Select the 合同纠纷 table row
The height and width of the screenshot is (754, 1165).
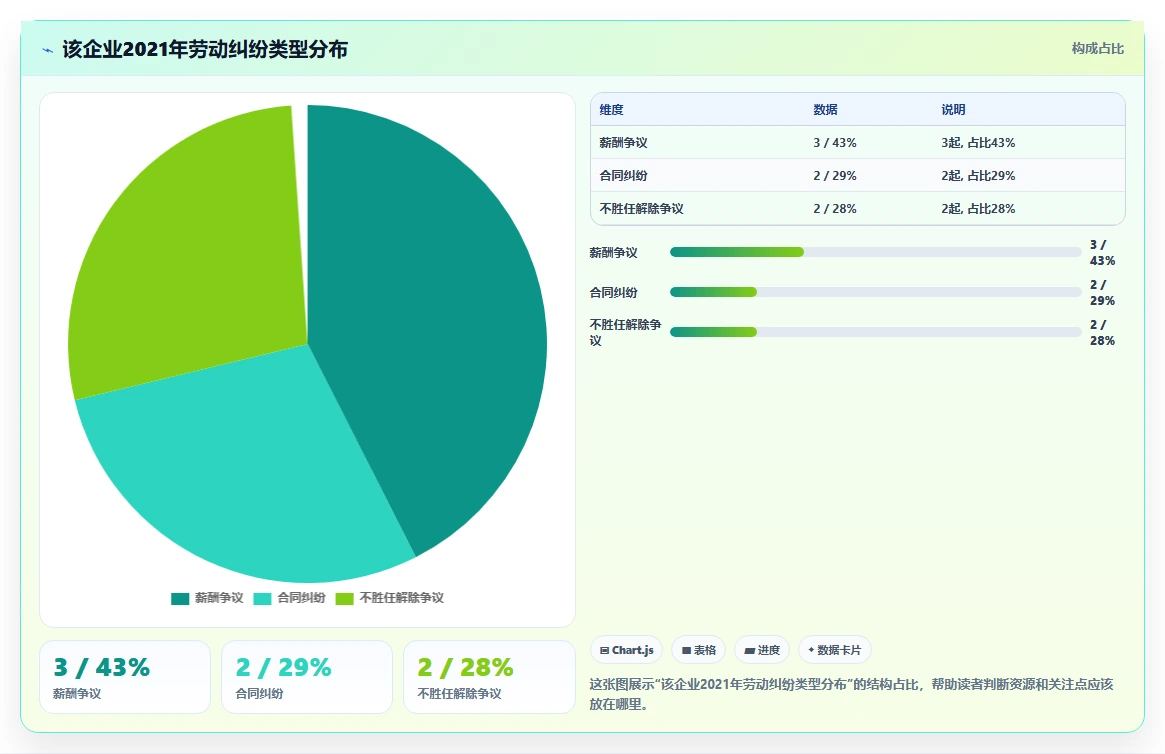point(857,175)
